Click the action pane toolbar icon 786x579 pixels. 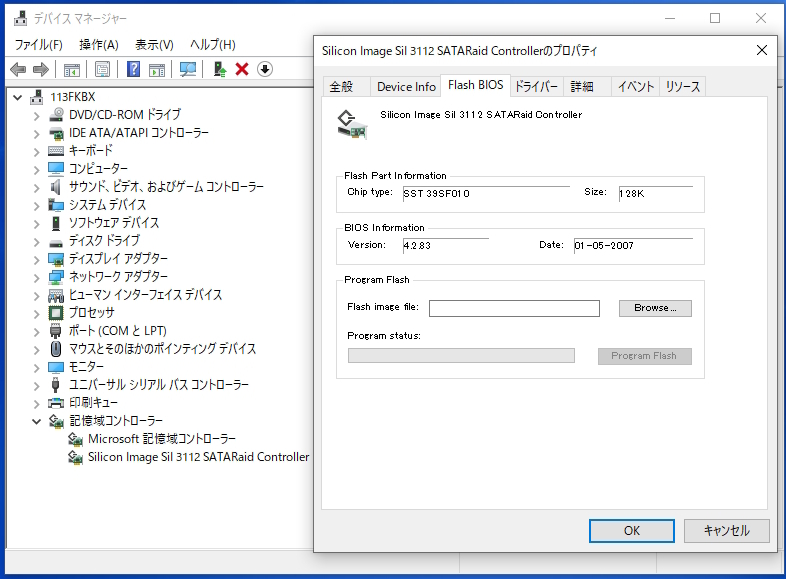click(x=157, y=69)
